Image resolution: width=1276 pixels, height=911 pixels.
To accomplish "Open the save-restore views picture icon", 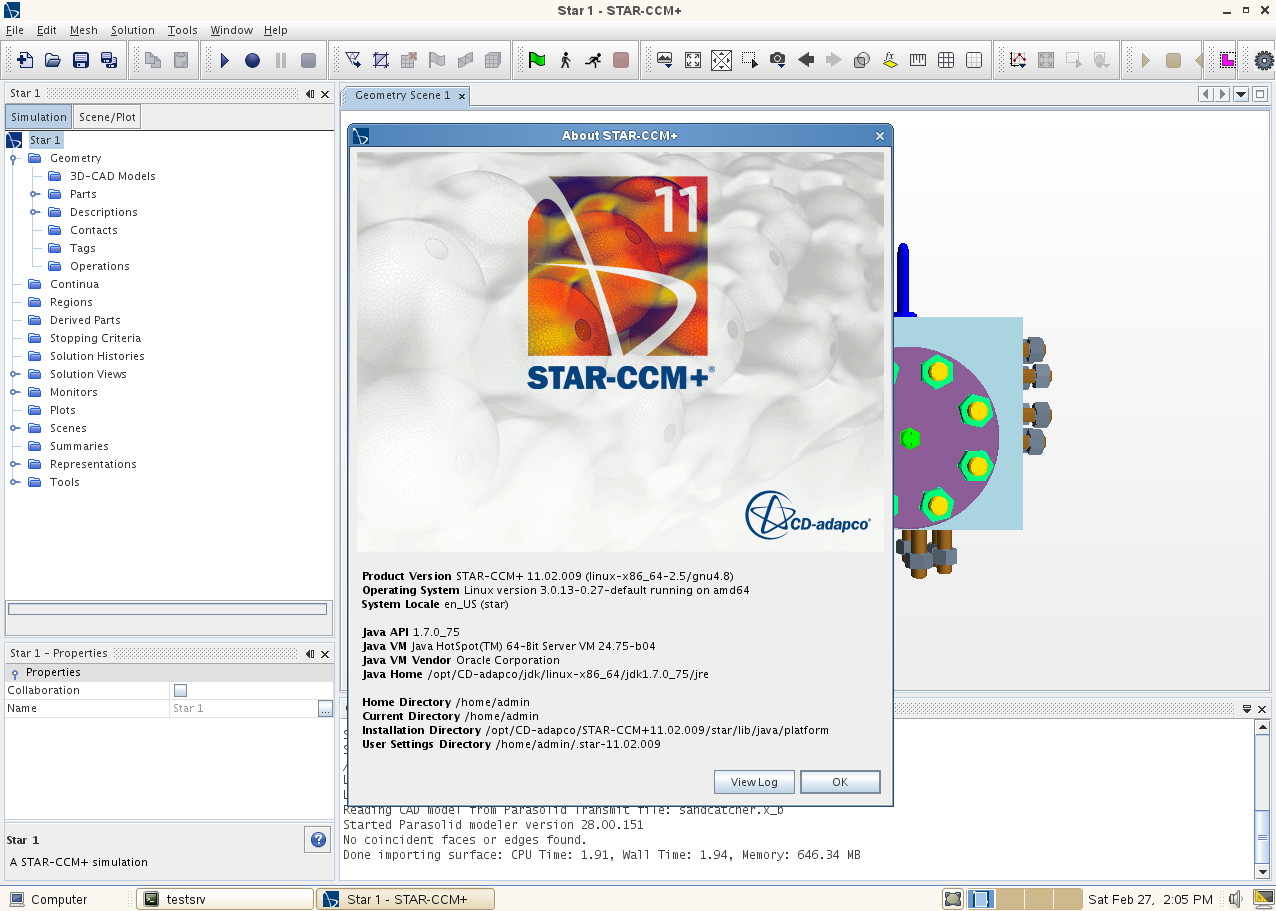I will coord(665,60).
